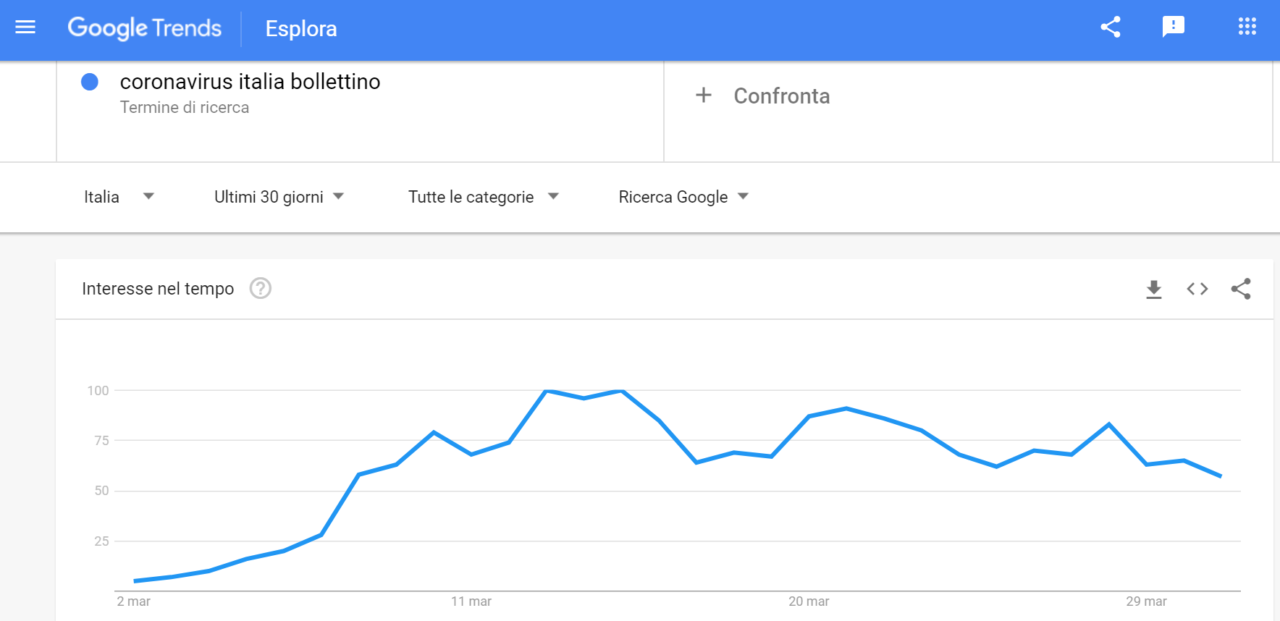Expand the Italia region dropdown
Screen dimensions: 1280x621
pyautogui.click(x=119, y=197)
